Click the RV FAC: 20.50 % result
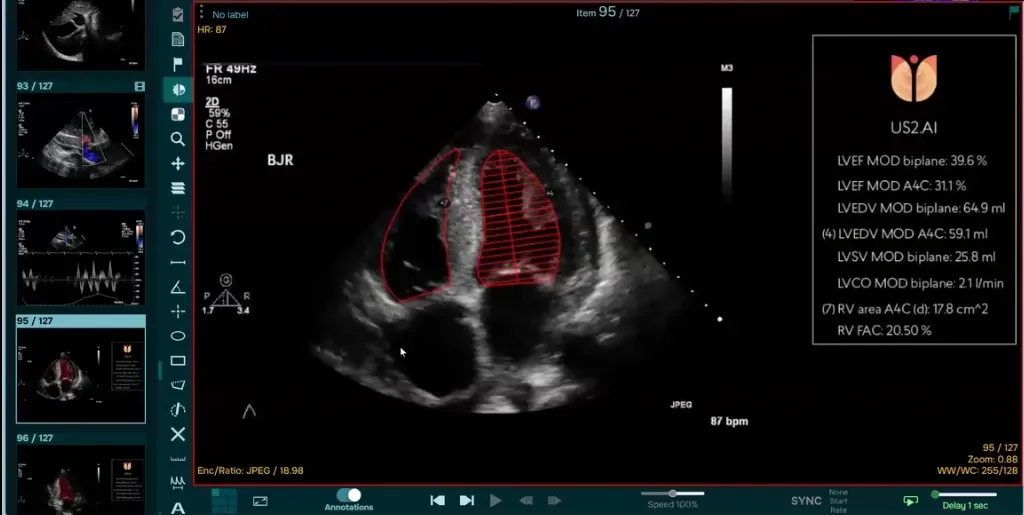Image resolution: width=1024 pixels, height=515 pixels. pyautogui.click(x=884, y=330)
